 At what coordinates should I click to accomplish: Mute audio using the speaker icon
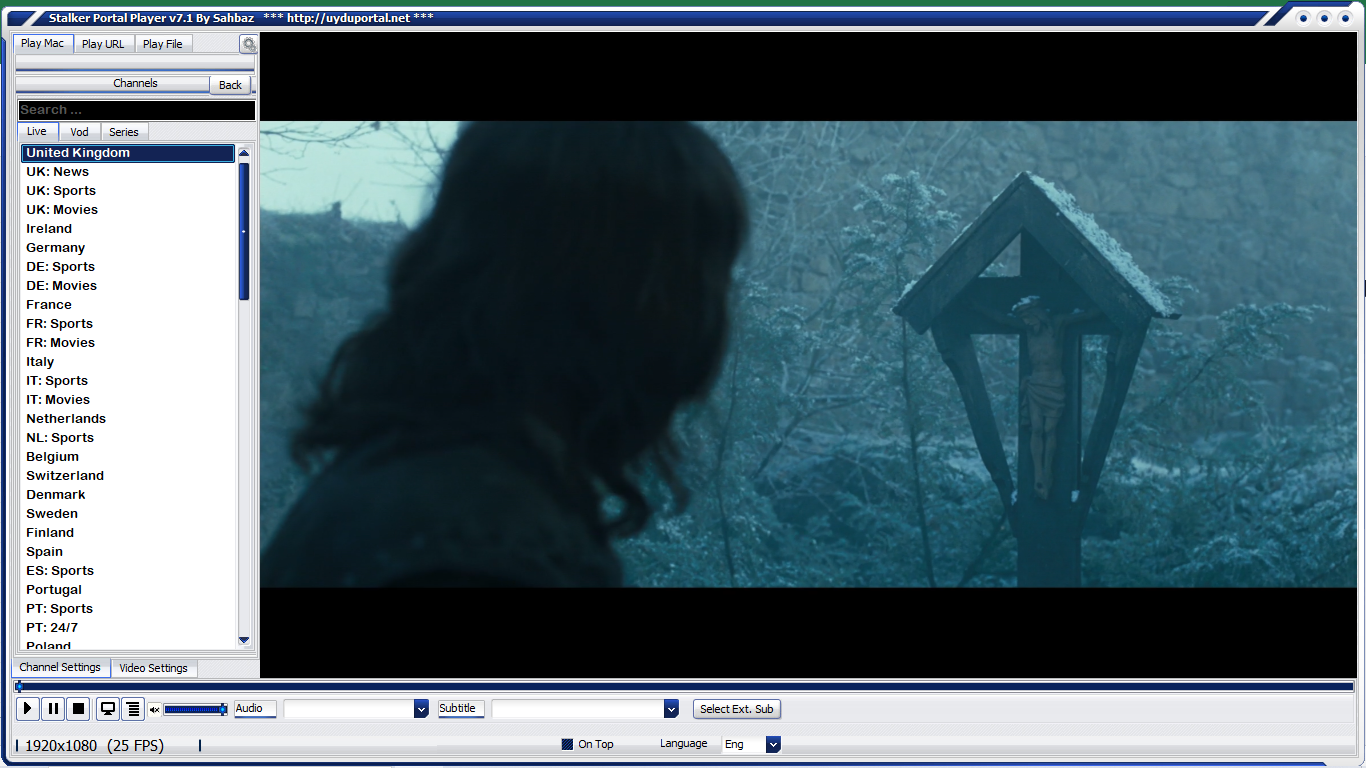(x=154, y=710)
